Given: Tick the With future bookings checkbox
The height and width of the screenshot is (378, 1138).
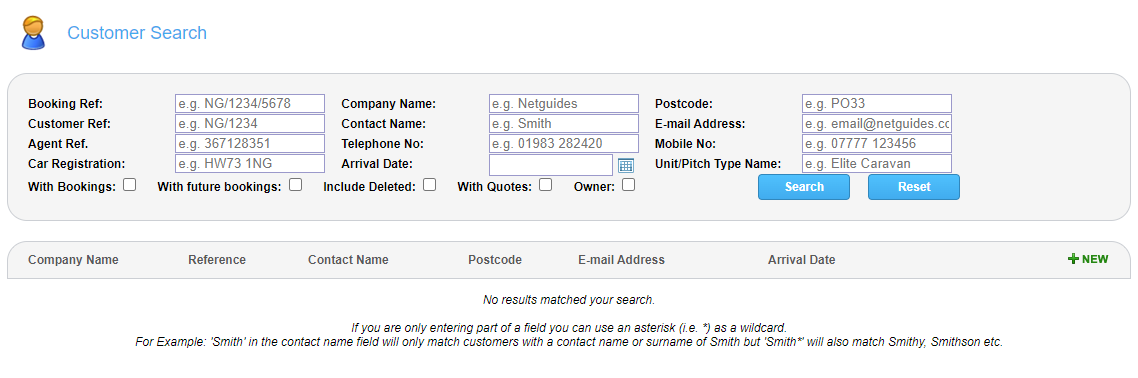Looking at the screenshot, I should pyautogui.click(x=295, y=185).
